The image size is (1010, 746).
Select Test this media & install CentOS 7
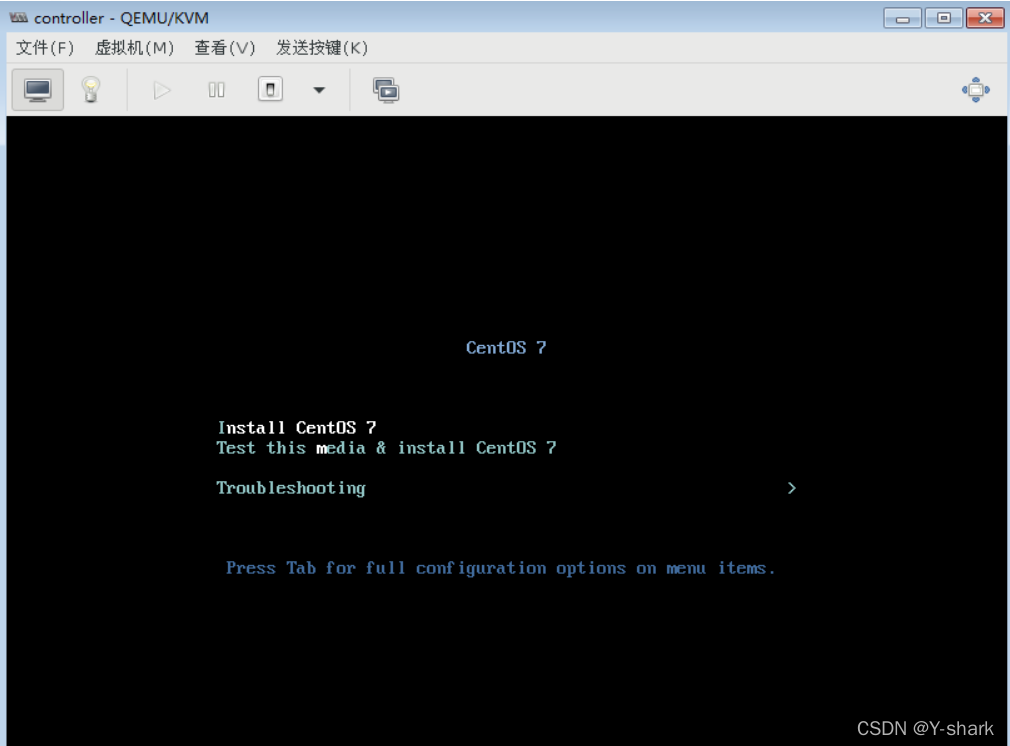point(384,447)
